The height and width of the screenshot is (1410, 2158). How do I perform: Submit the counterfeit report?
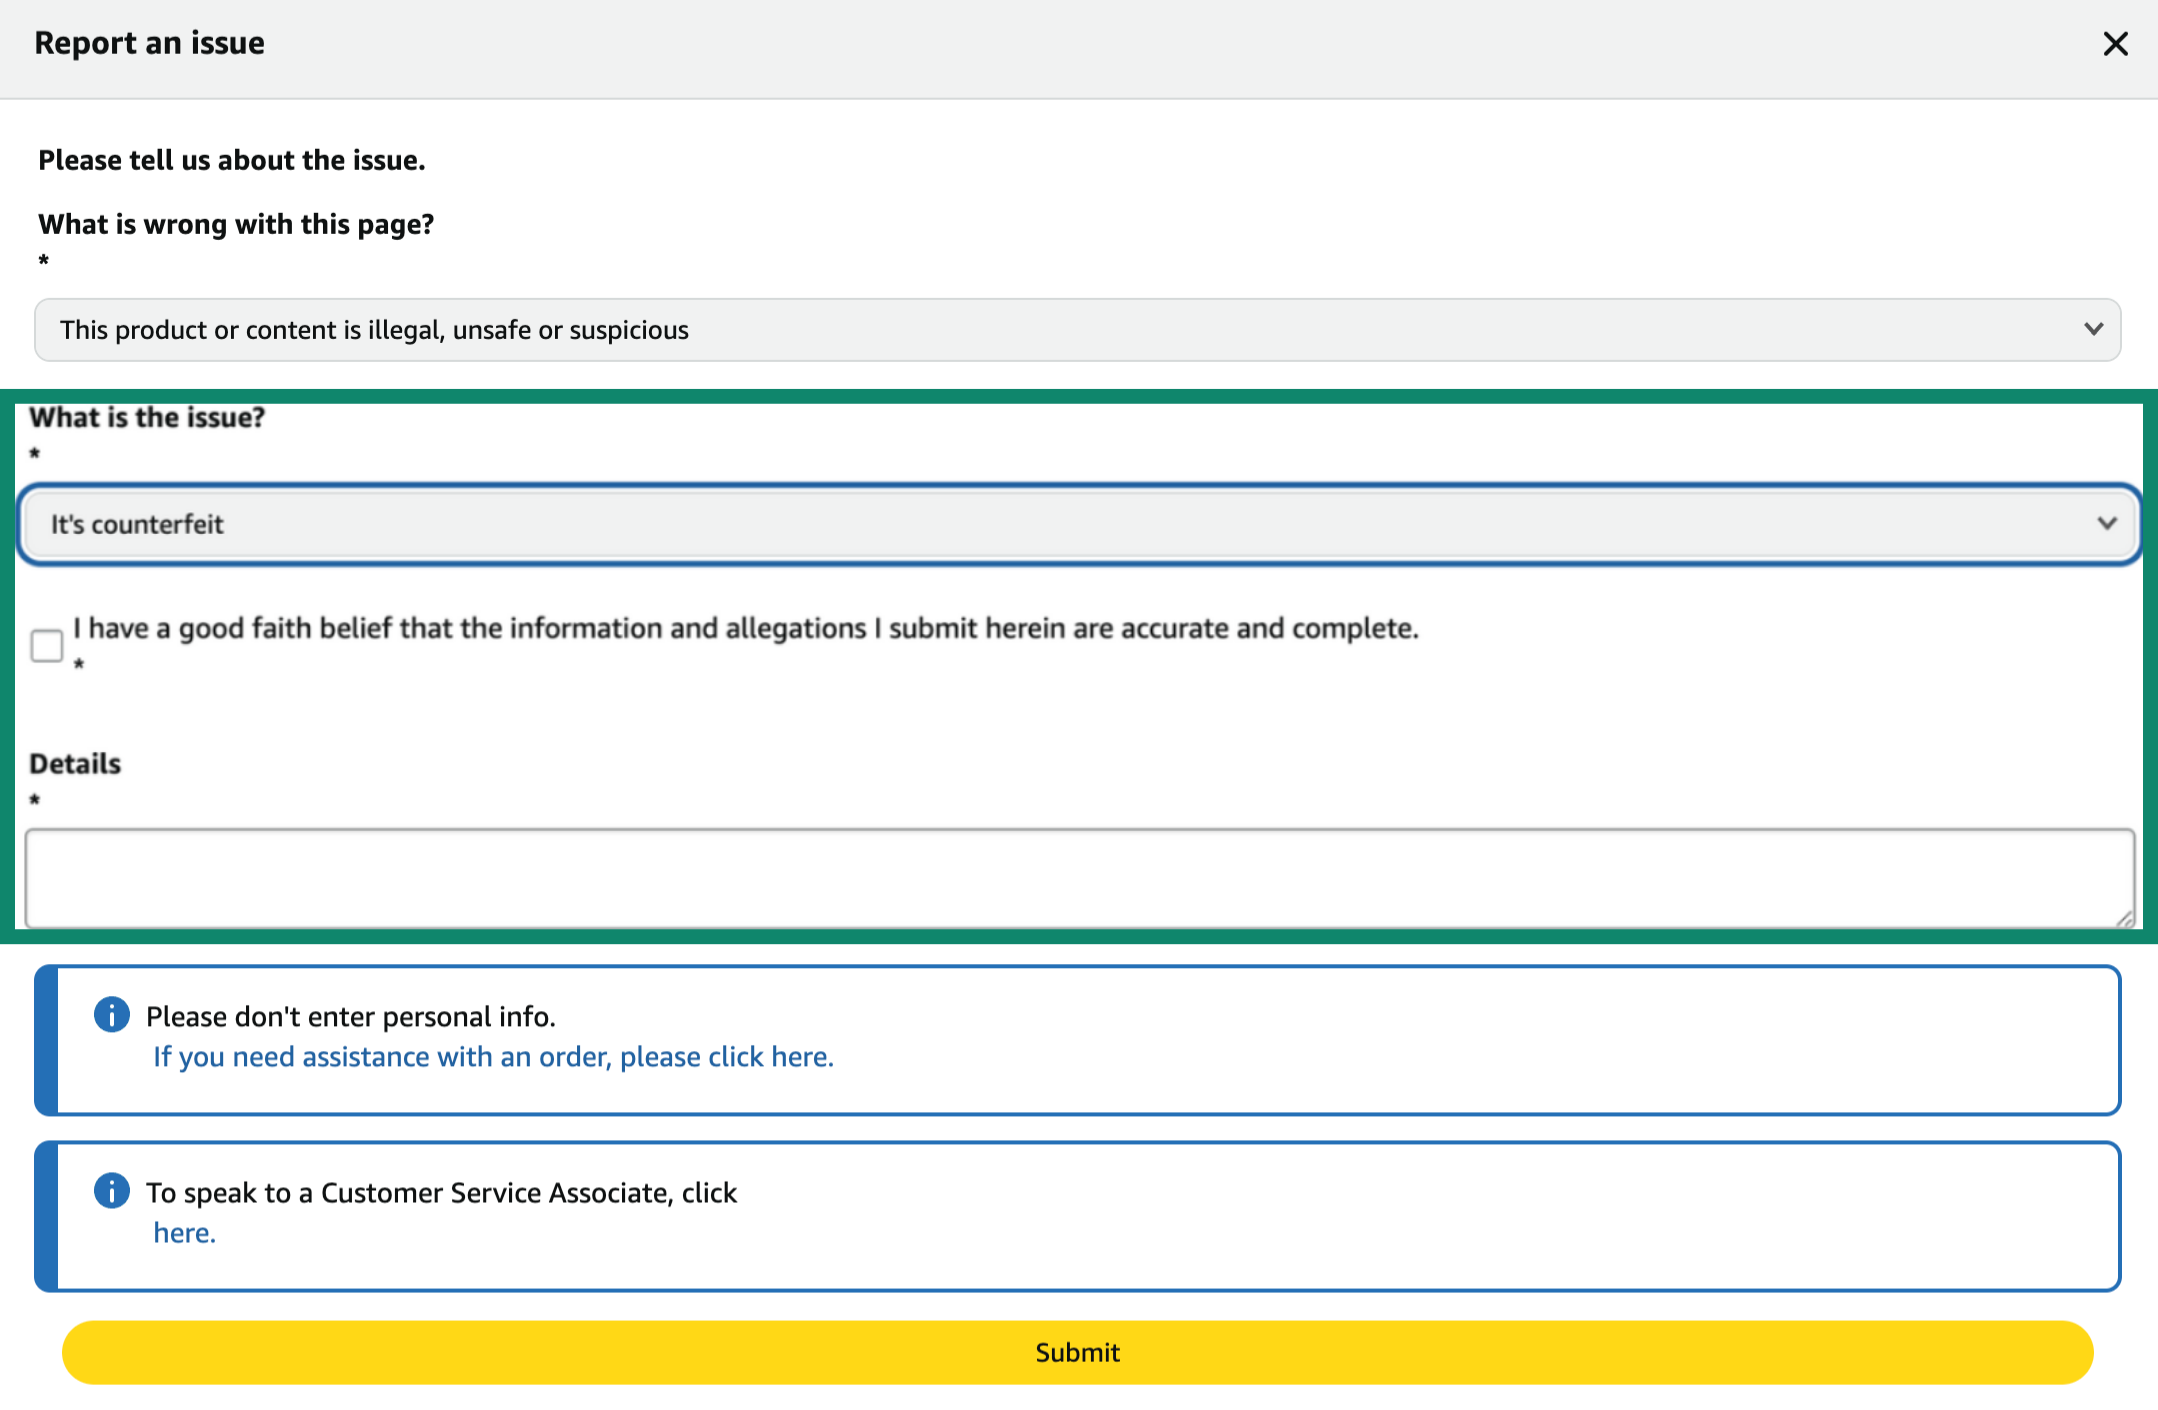(1076, 1352)
